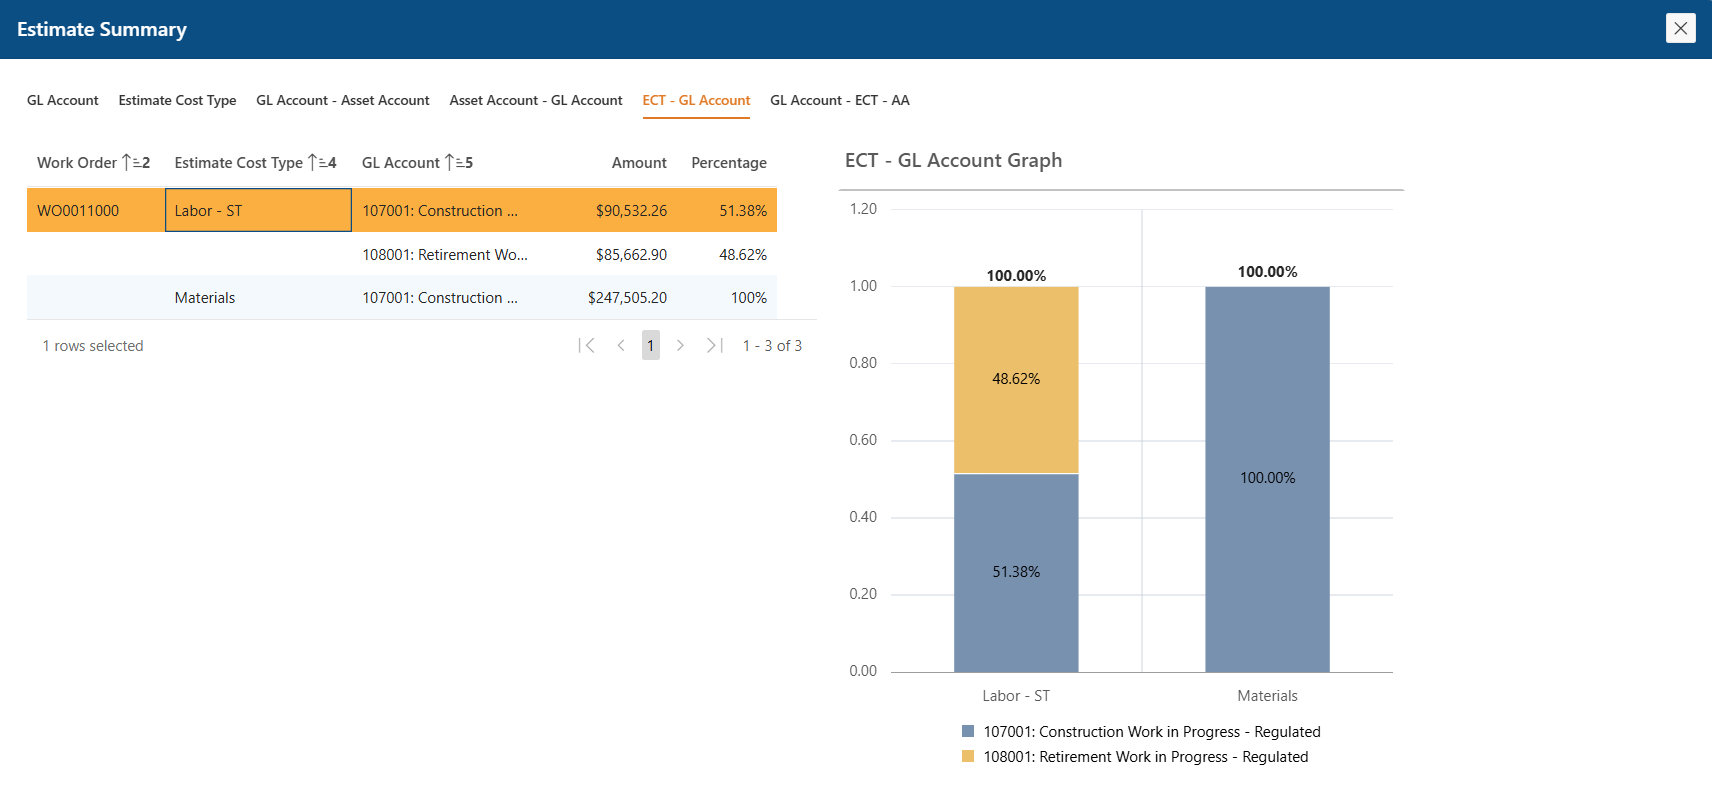Switch to GL Account - ECT - AA tab
The width and height of the screenshot is (1712, 793).
point(840,100)
